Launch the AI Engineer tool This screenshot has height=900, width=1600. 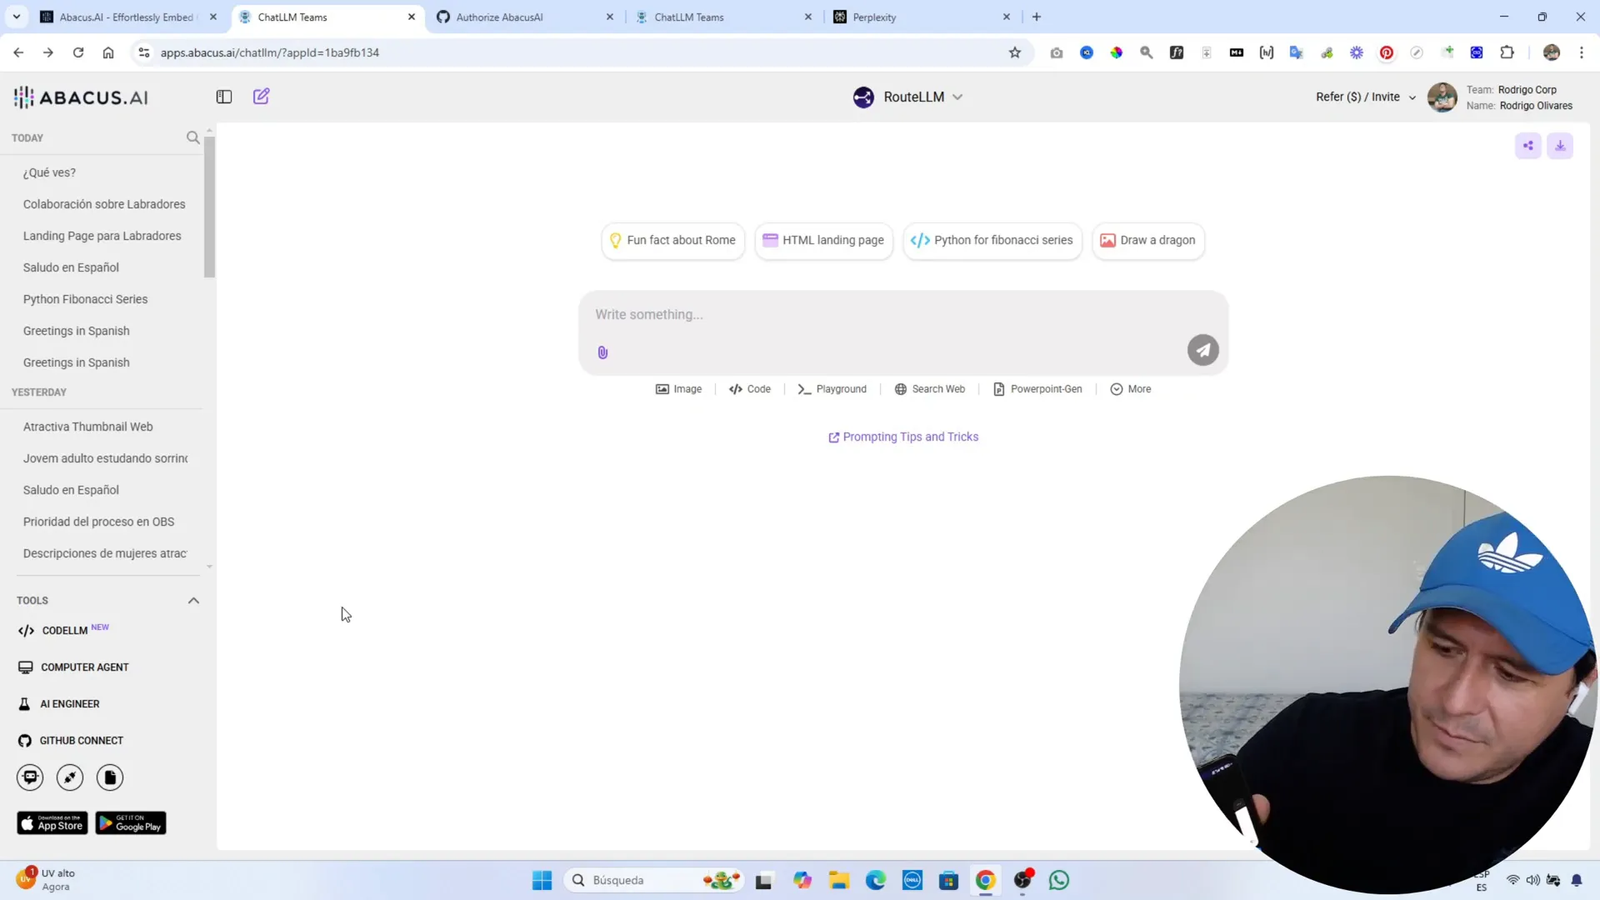pyautogui.click(x=70, y=703)
